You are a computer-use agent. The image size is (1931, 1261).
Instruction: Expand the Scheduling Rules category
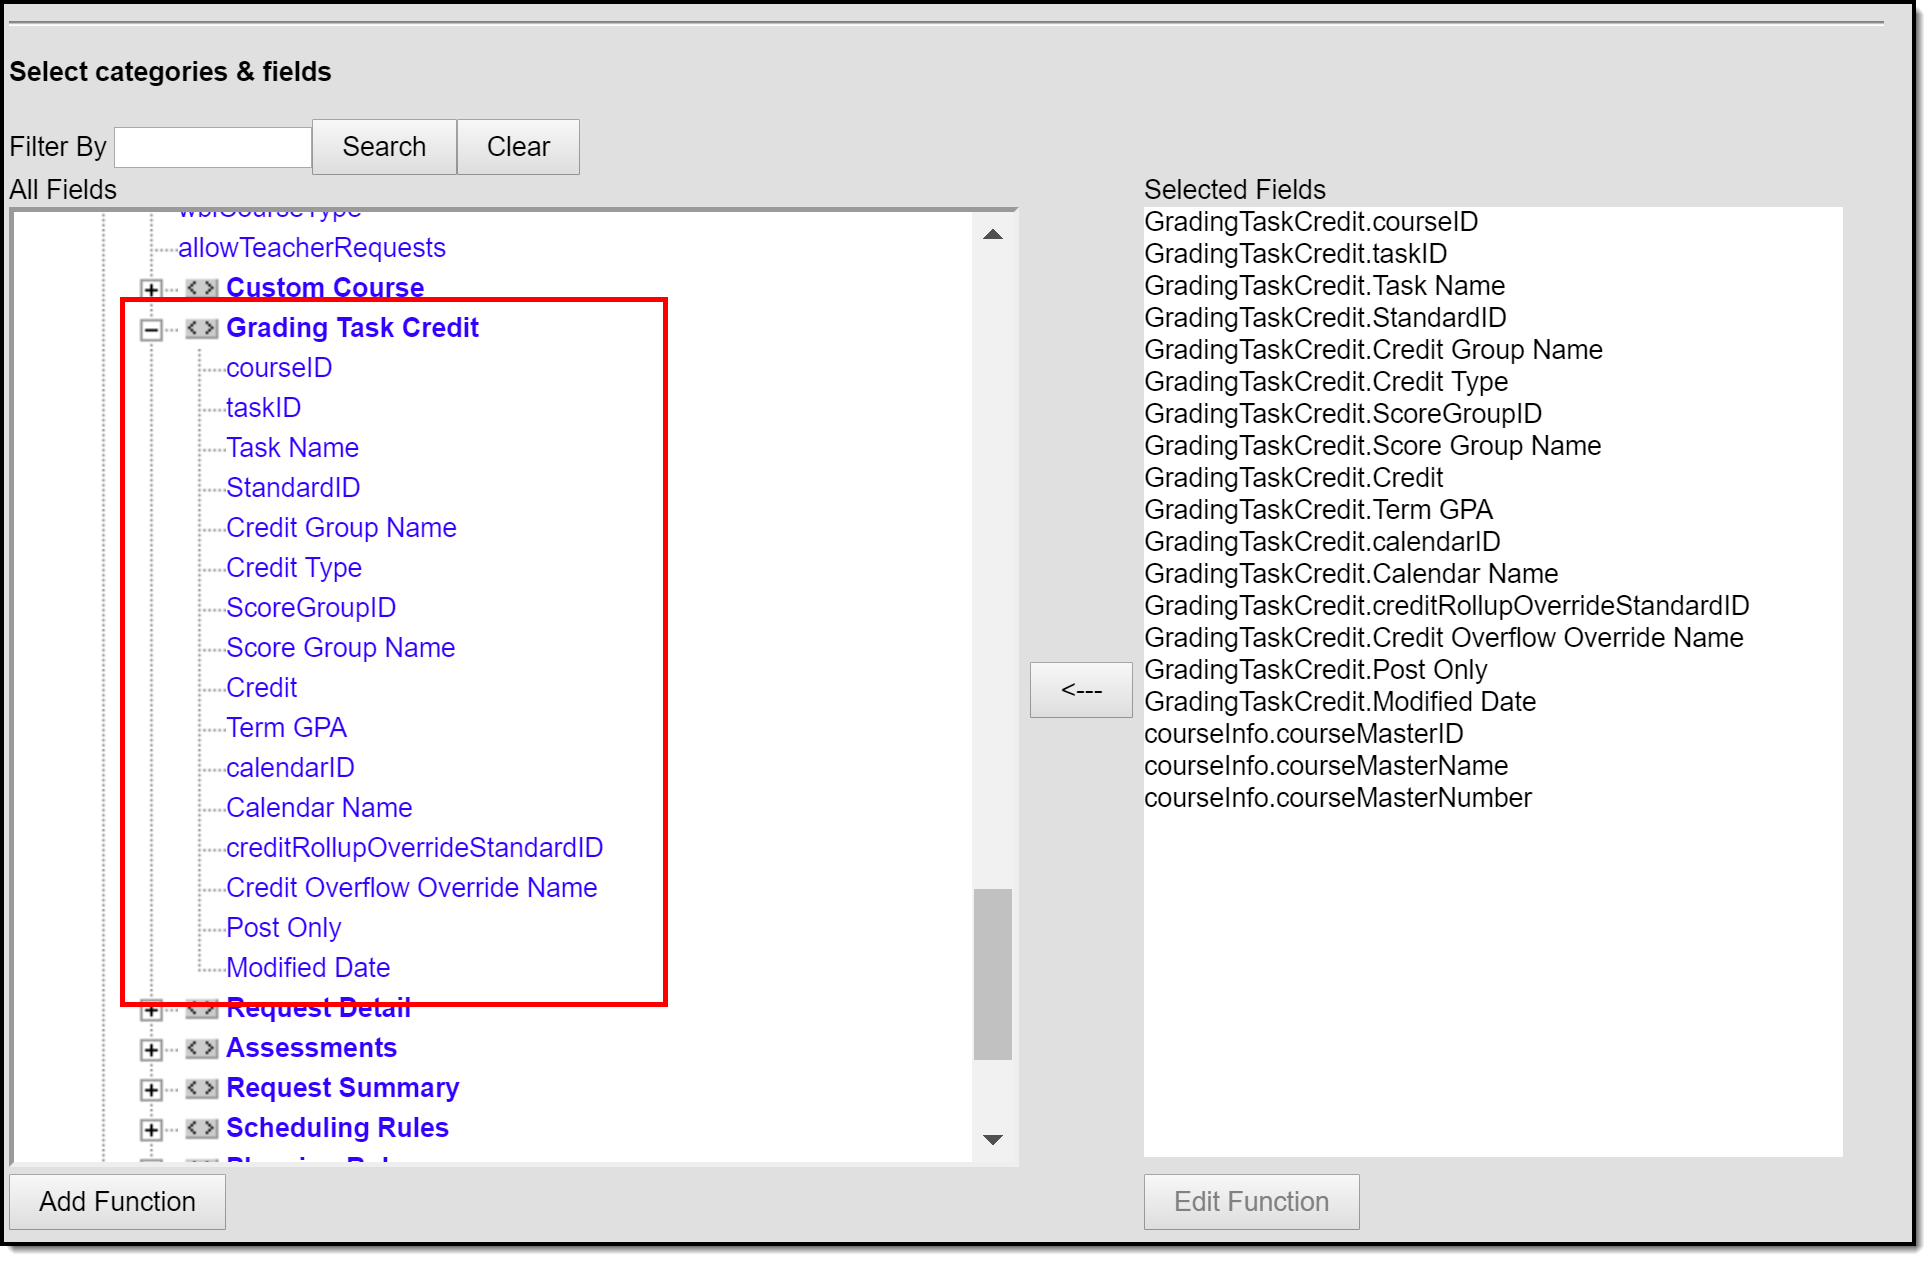151,1129
